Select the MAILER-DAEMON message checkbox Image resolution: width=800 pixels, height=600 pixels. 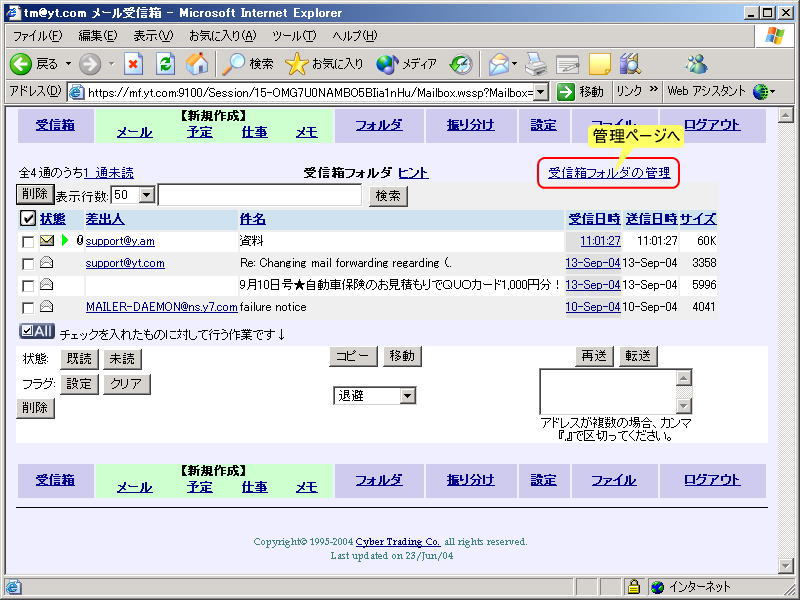click(x=28, y=307)
